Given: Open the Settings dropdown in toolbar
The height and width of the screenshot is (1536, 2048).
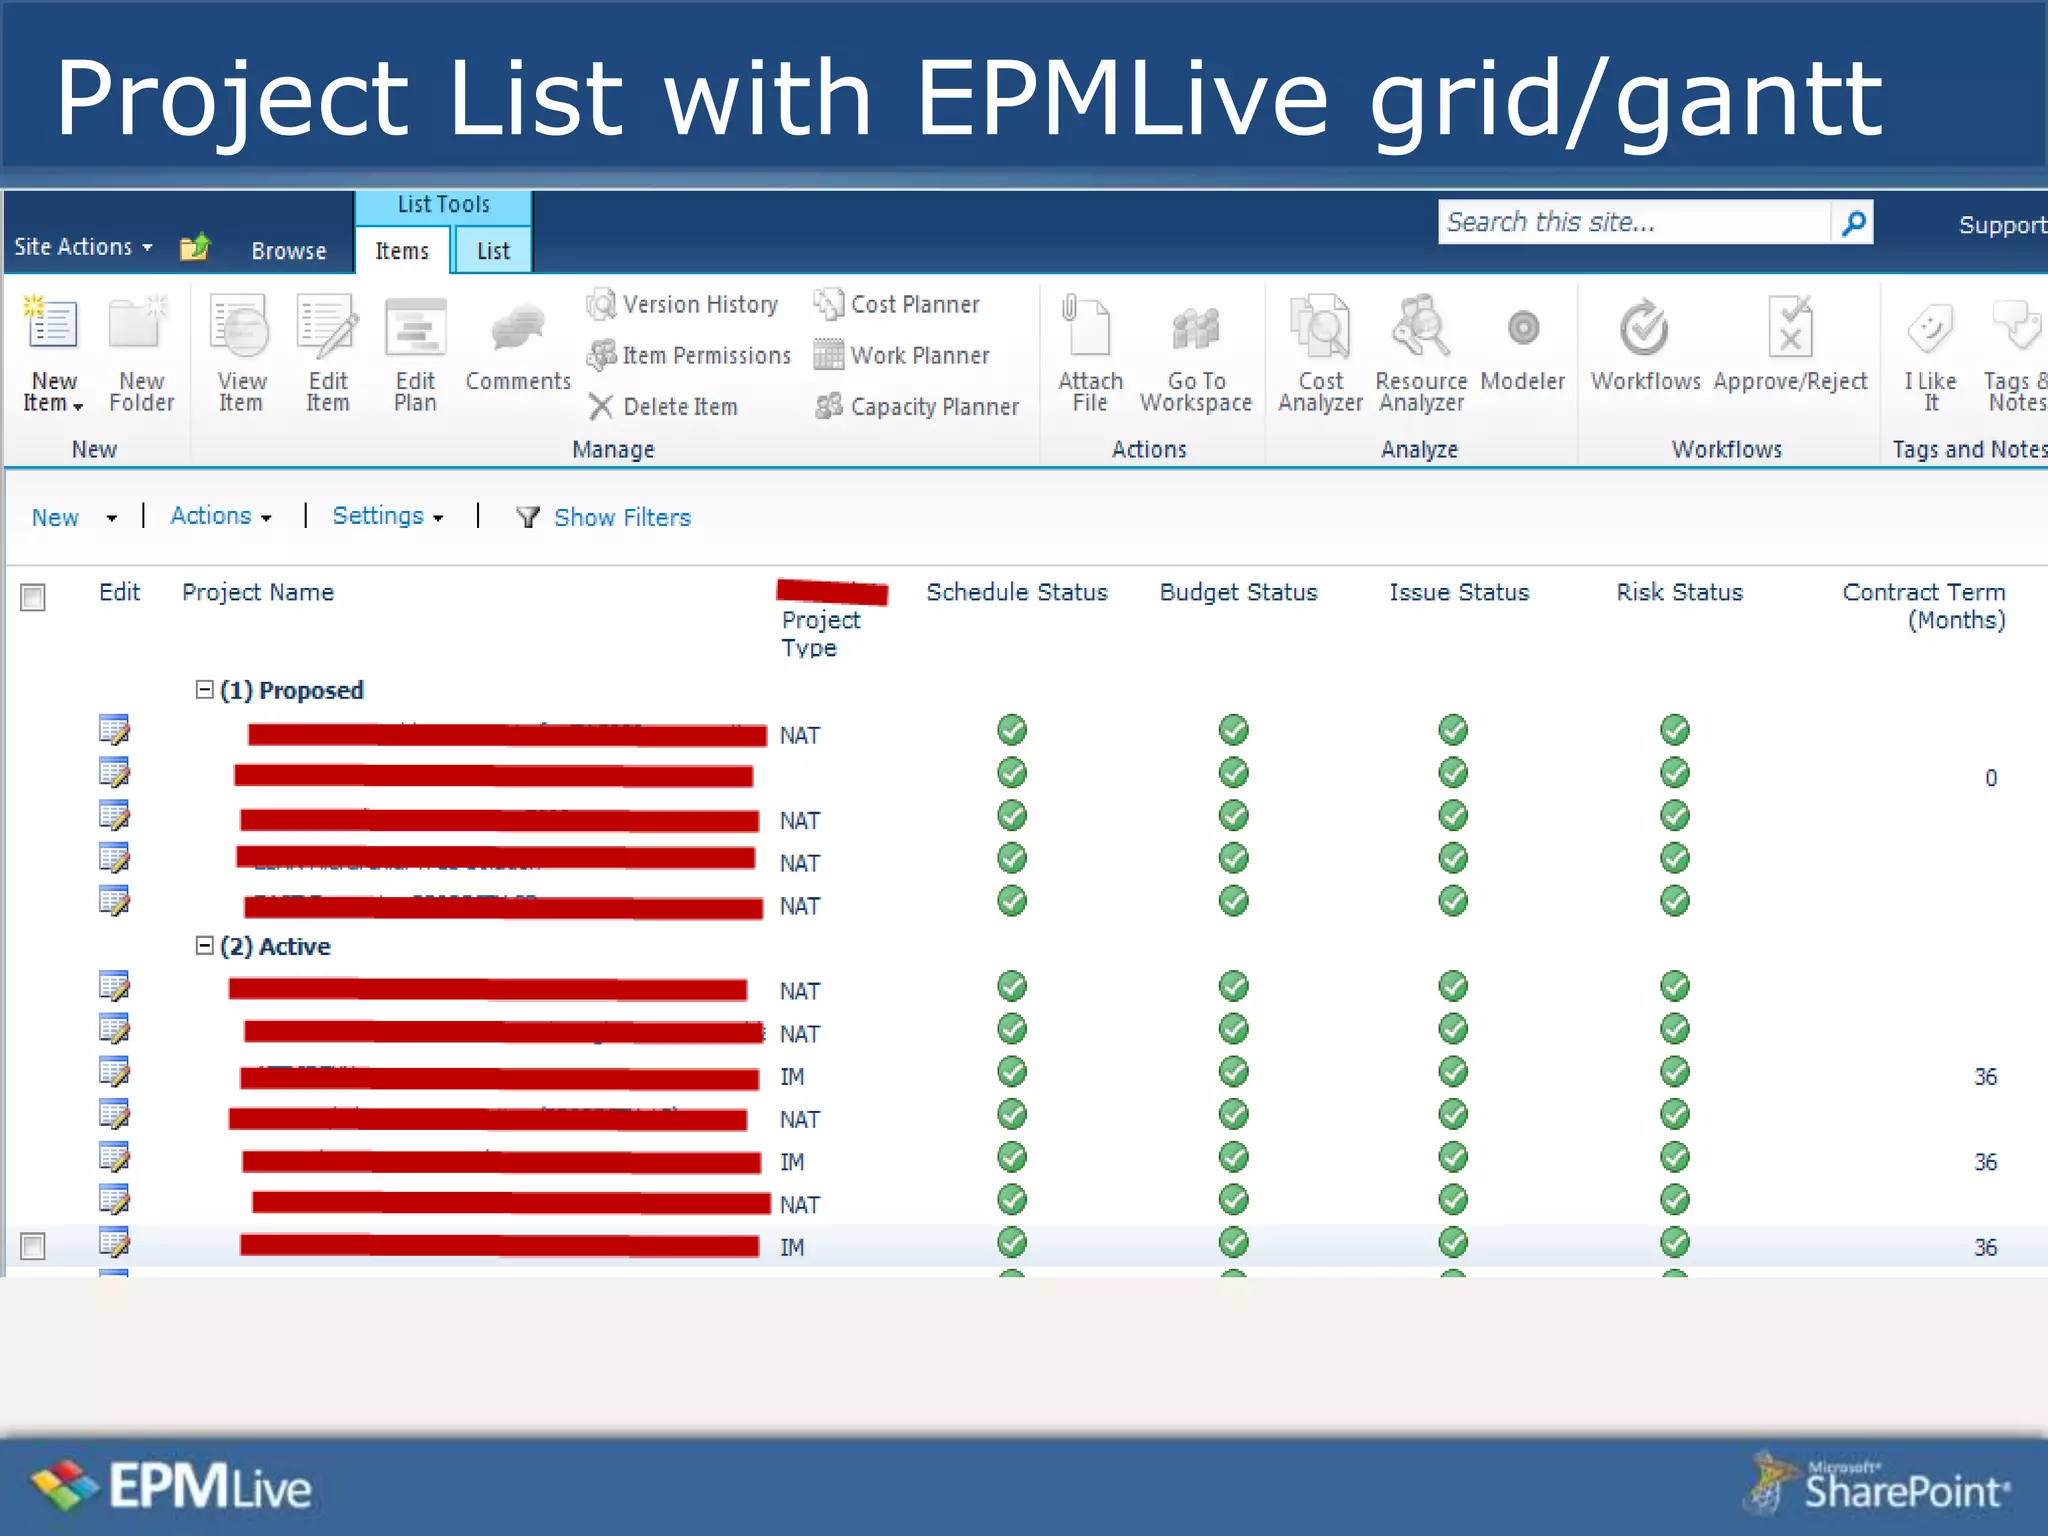Looking at the screenshot, I should (388, 516).
